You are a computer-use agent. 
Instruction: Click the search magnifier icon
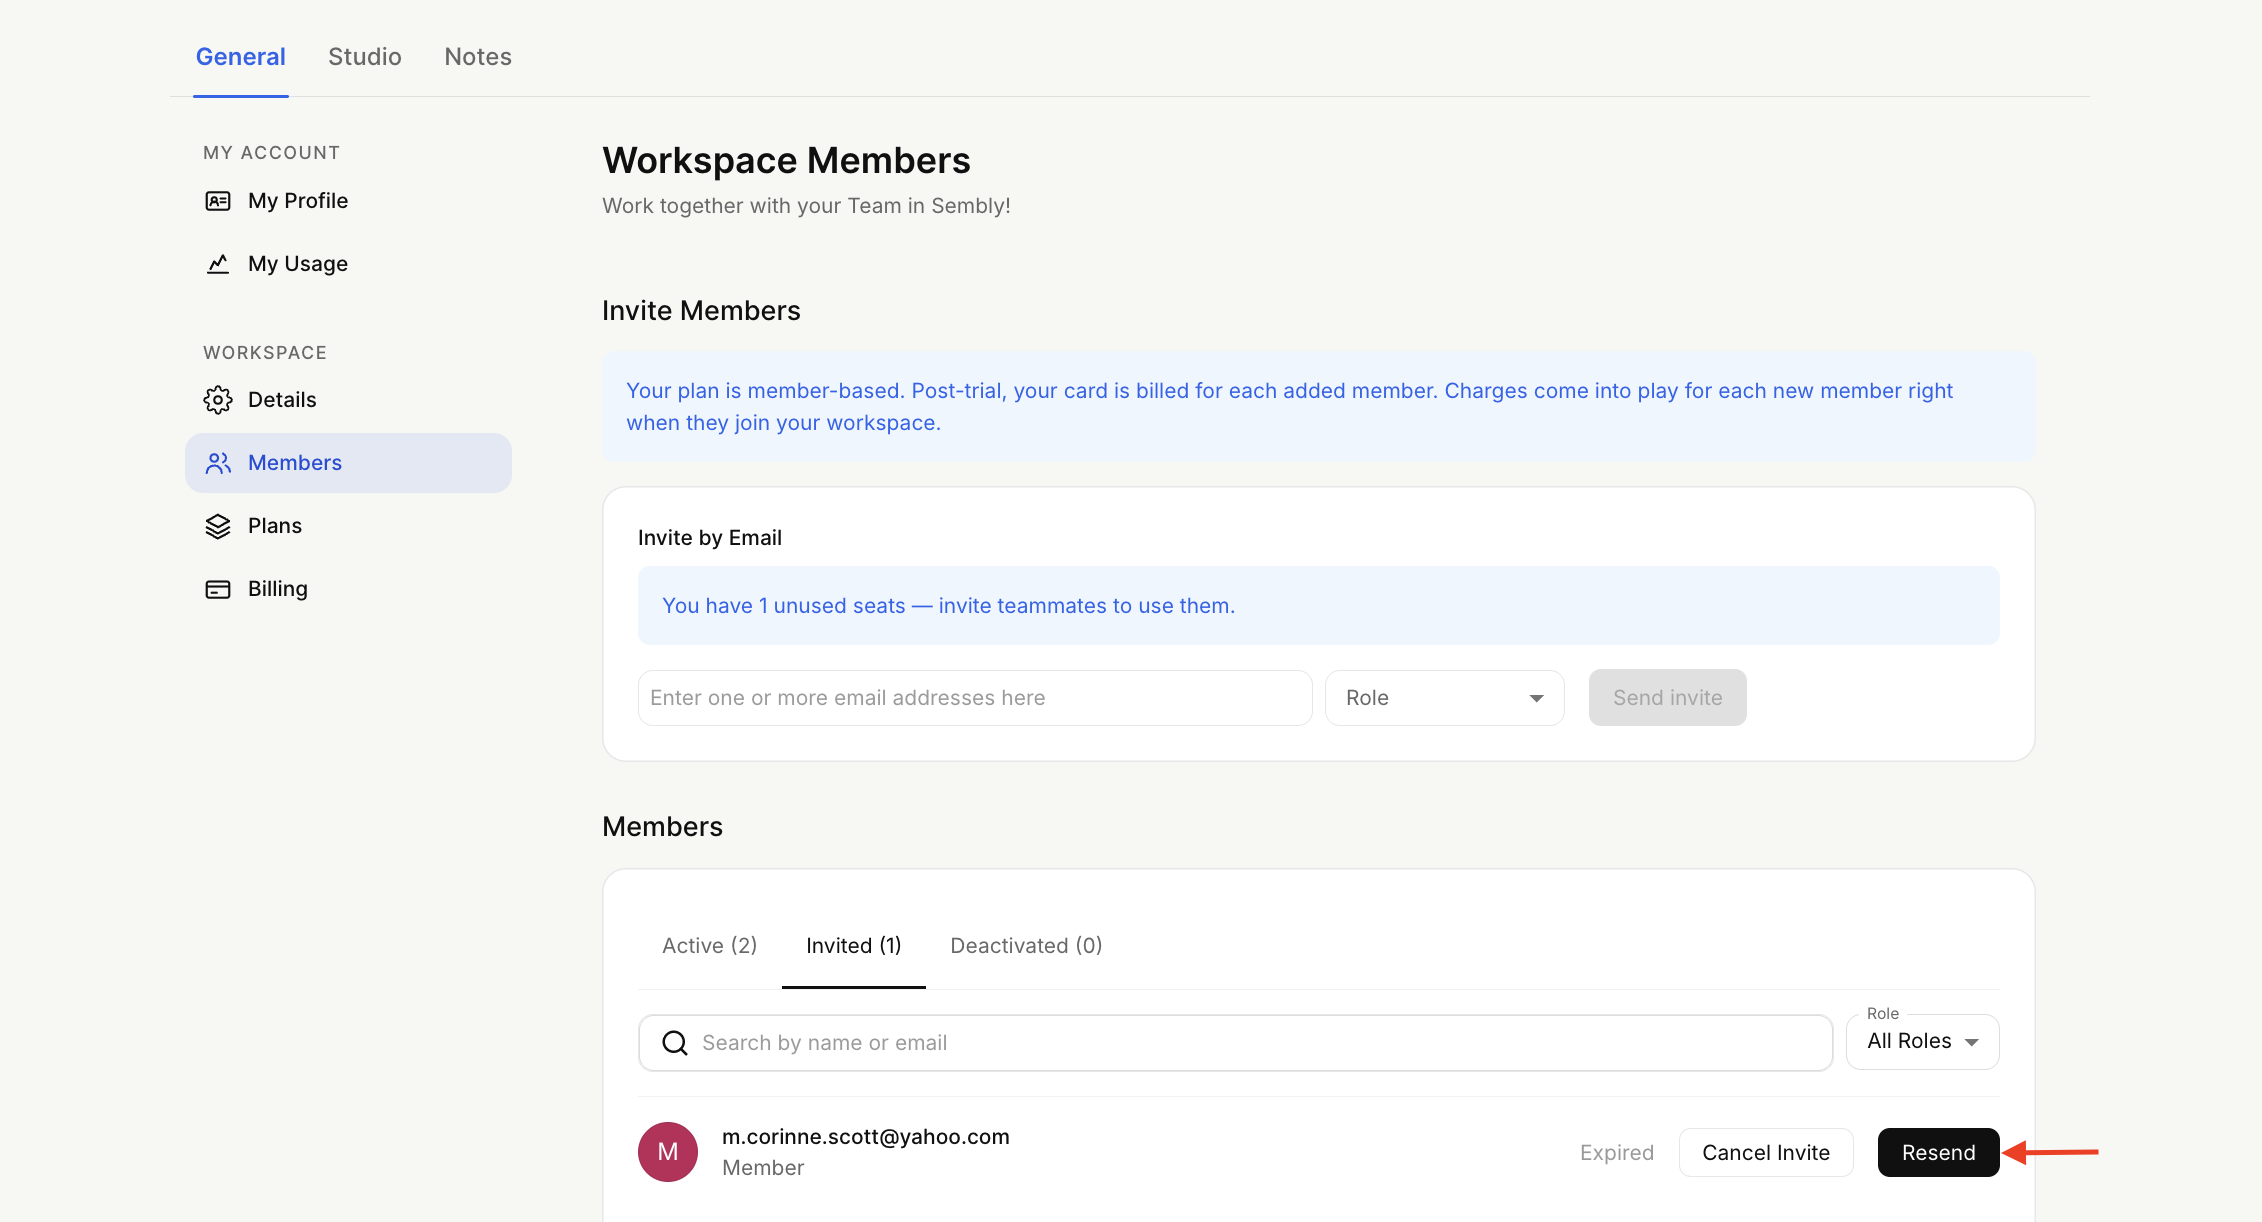coord(675,1043)
